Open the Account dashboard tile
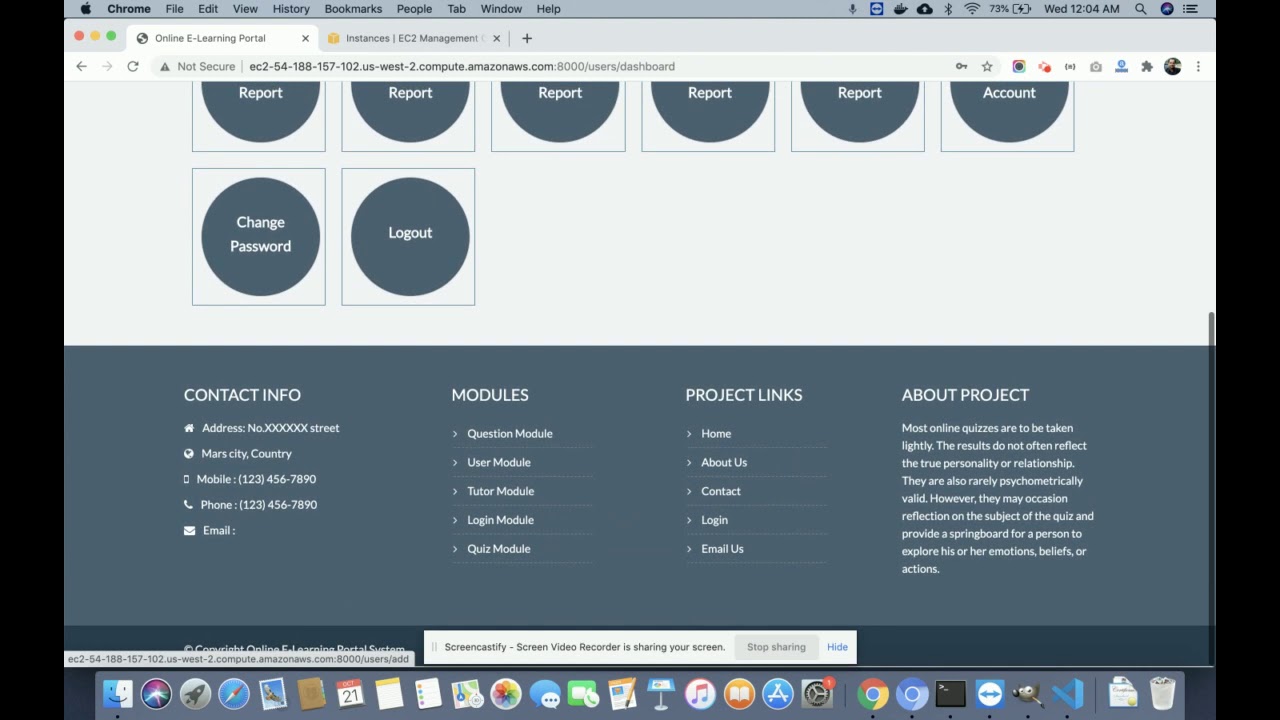 [1009, 112]
